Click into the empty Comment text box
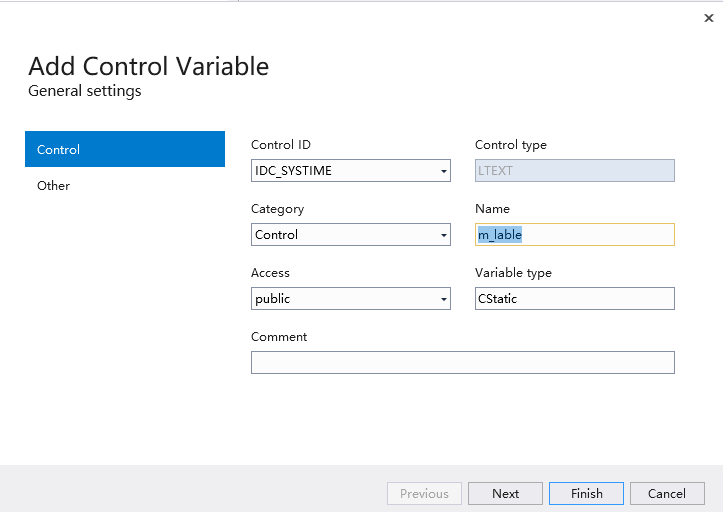 (x=462, y=363)
